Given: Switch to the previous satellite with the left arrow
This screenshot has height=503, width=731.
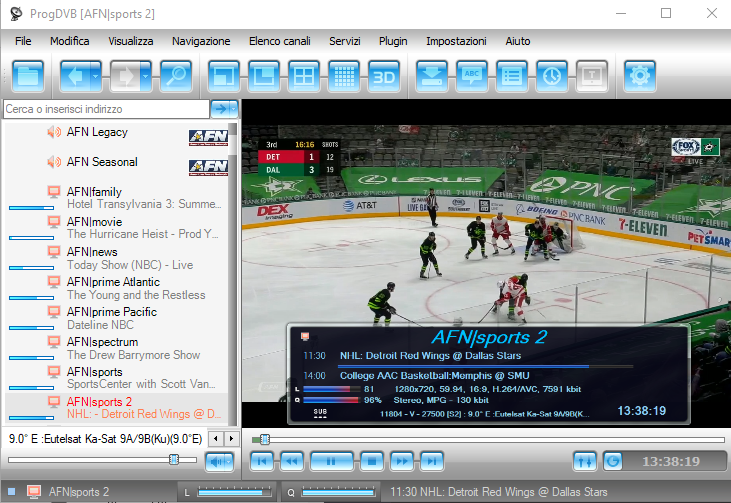Looking at the screenshot, I should point(215,438).
